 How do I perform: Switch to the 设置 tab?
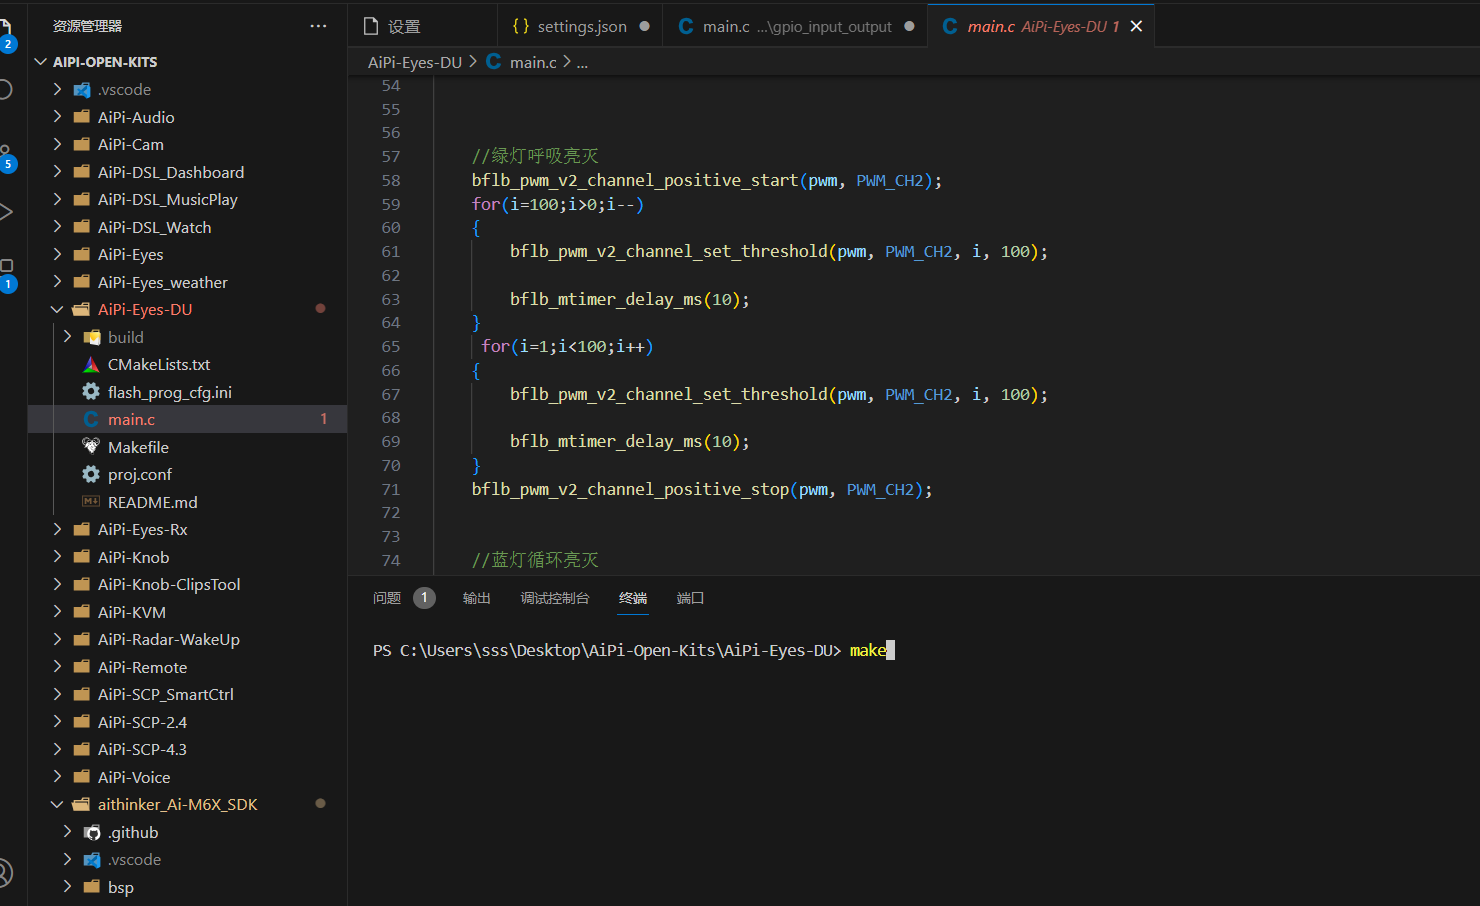pyautogui.click(x=422, y=26)
